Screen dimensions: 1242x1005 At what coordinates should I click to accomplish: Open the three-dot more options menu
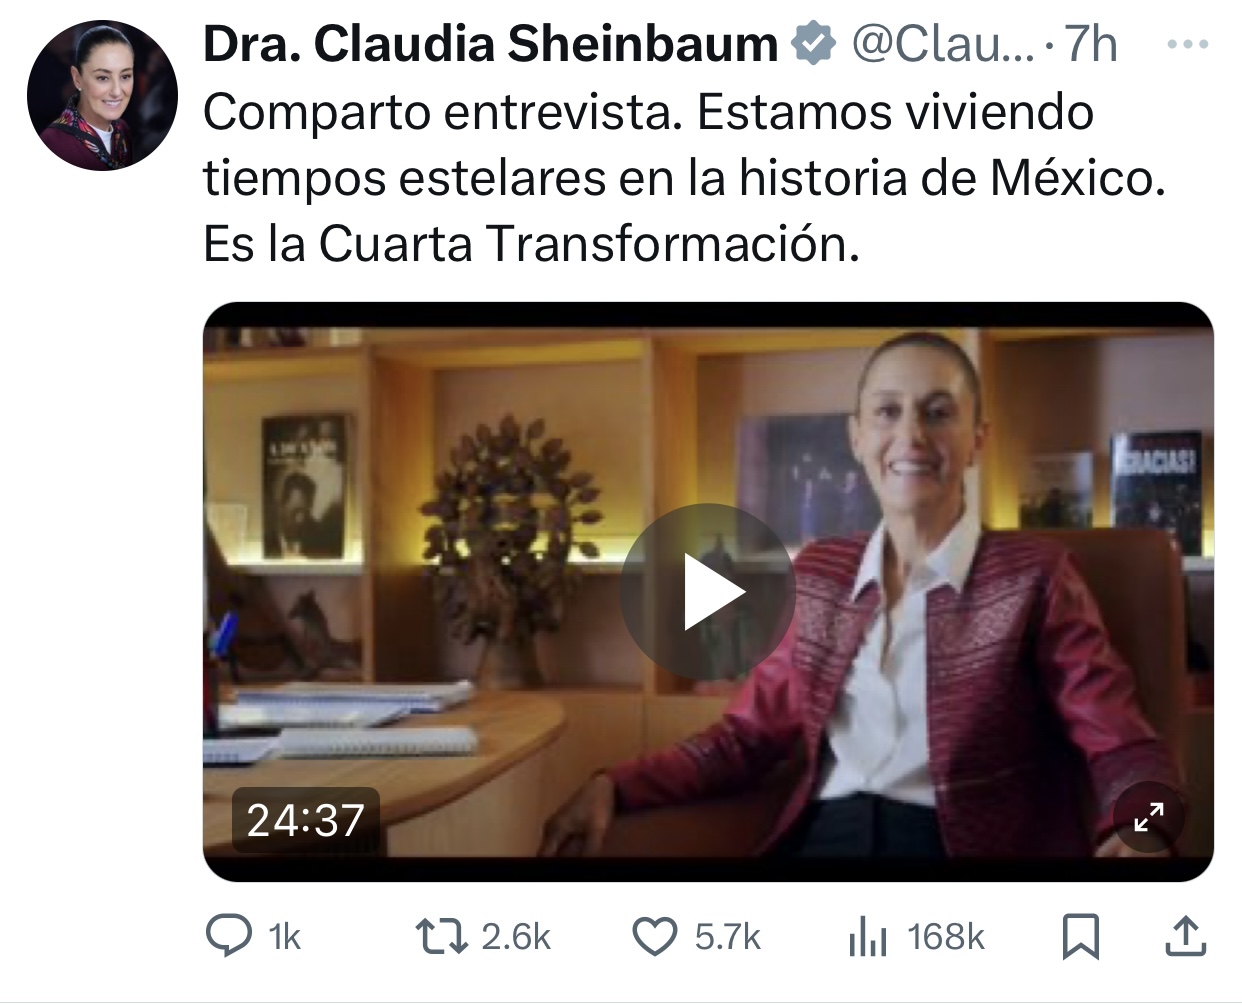pyautogui.click(x=1188, y=45)
